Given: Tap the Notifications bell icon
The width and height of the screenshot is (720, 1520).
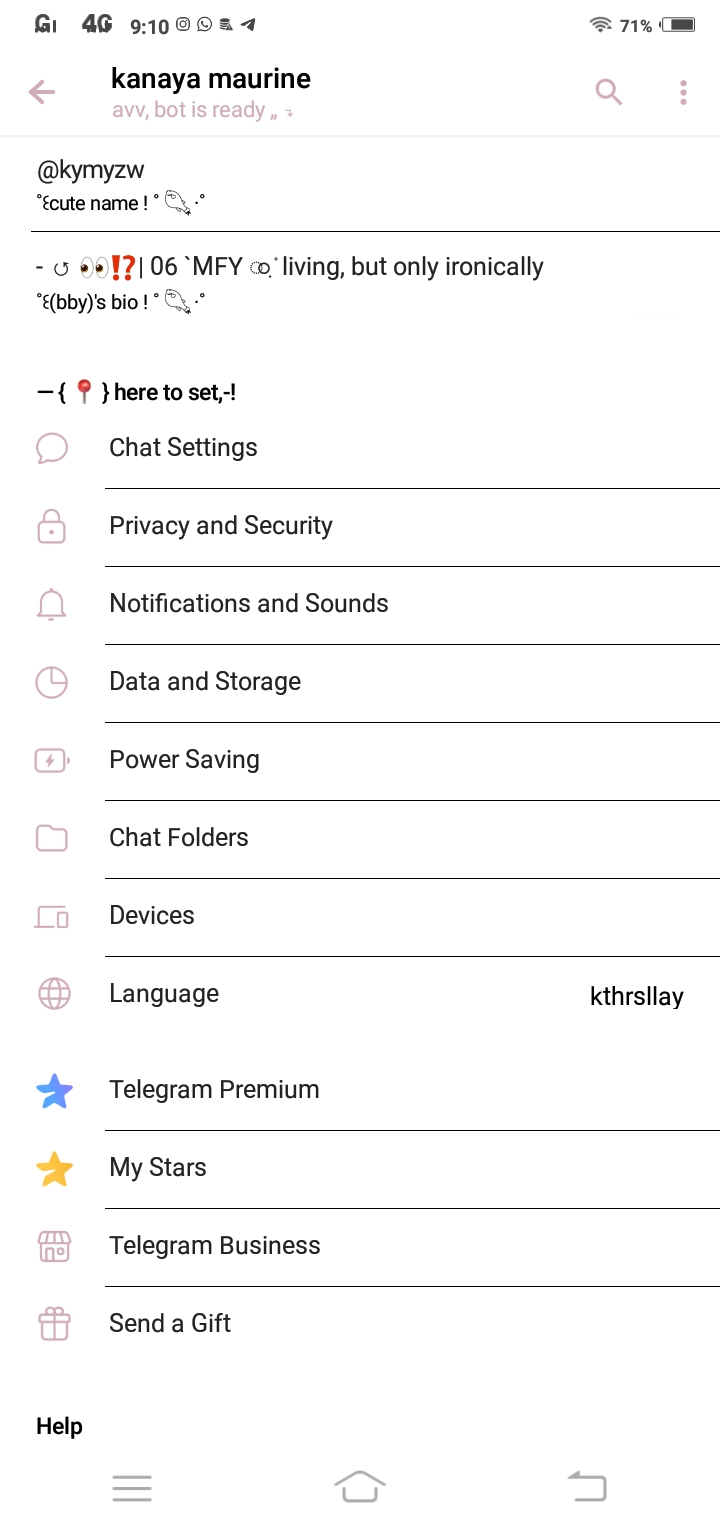Looking at the screenshot, I should tap(52, 604).
